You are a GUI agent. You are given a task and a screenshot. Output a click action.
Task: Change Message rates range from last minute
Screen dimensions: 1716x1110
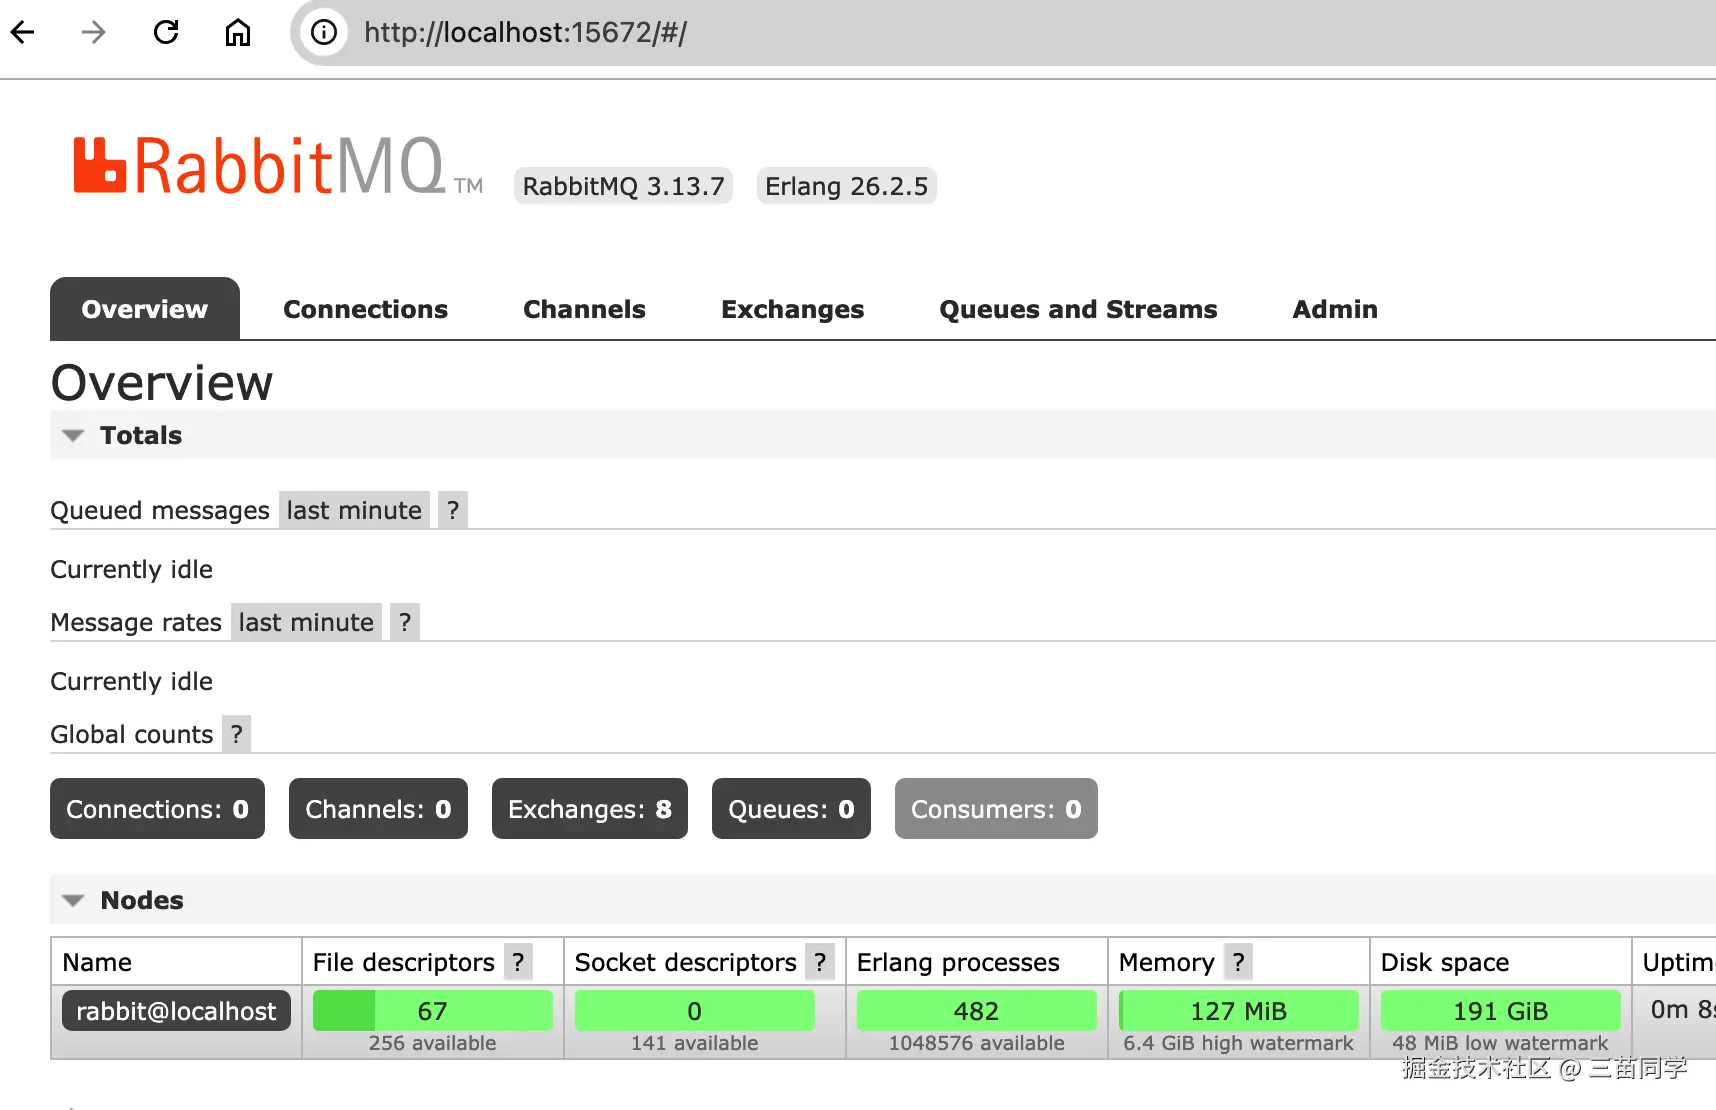[x=306, y=623]
